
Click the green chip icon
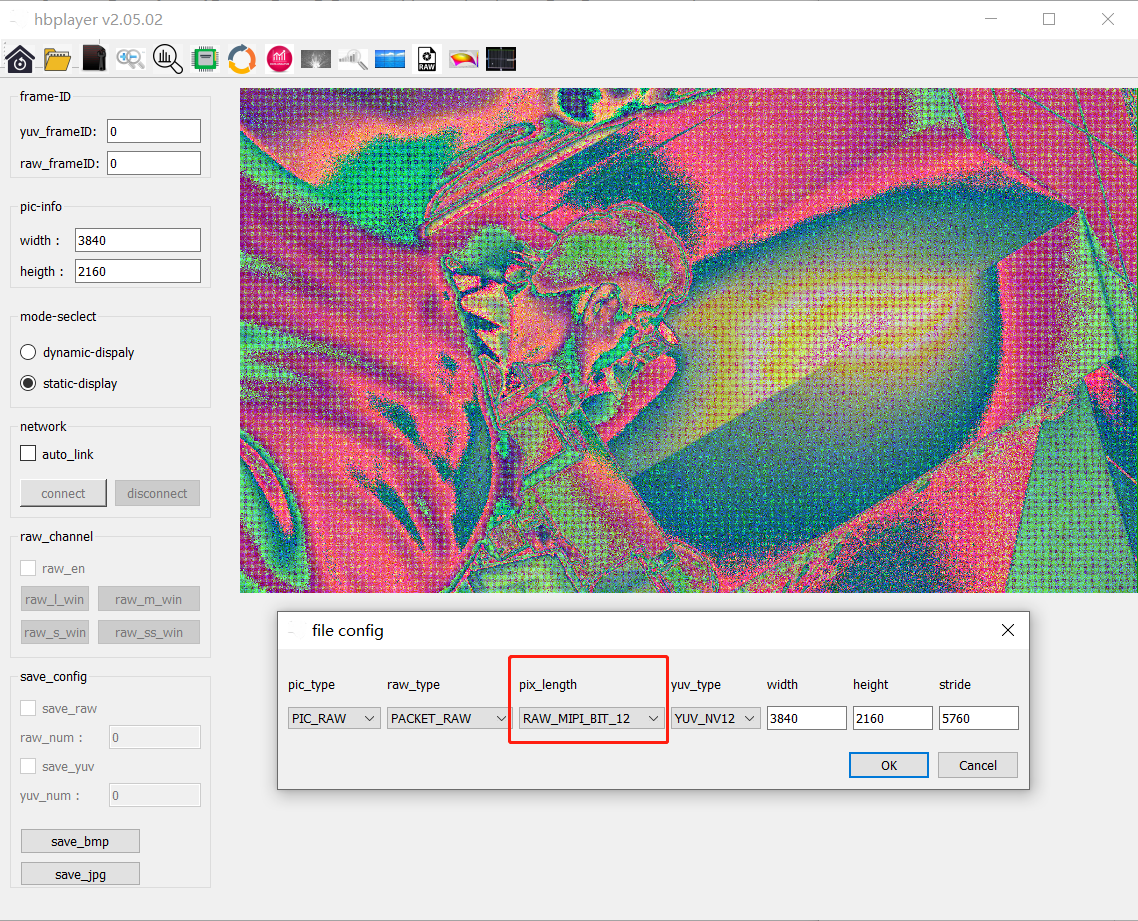[205, 59]
